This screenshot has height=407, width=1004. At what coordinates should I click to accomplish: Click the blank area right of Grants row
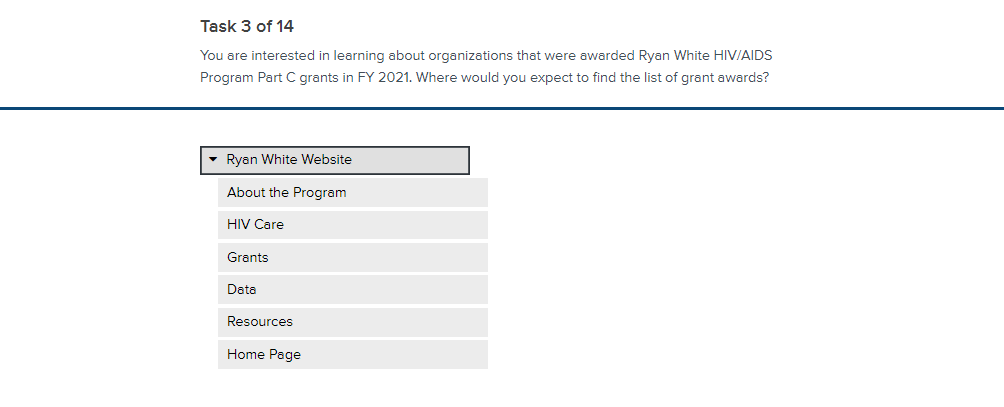[700, 258]
